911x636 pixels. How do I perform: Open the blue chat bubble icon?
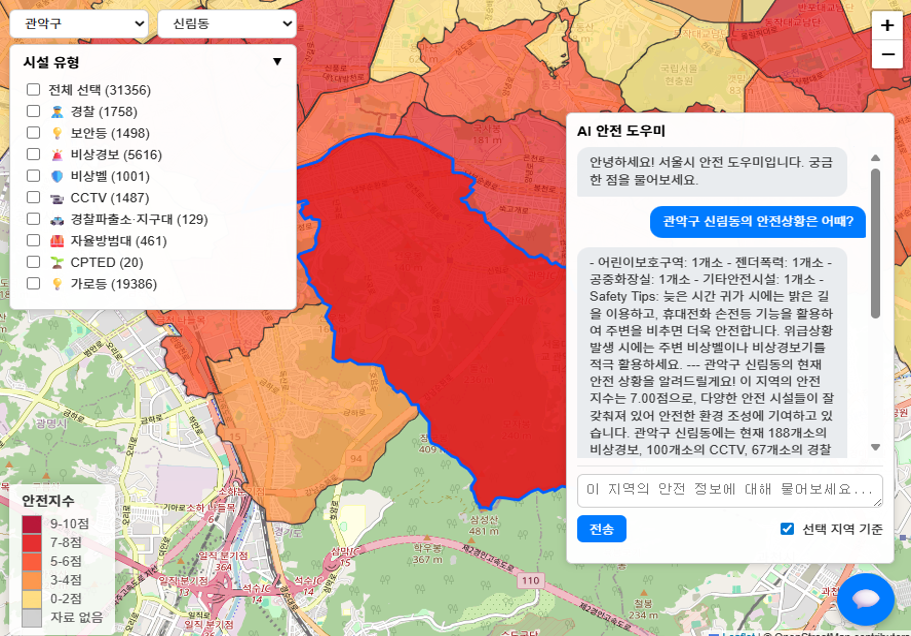coord(865,599)
